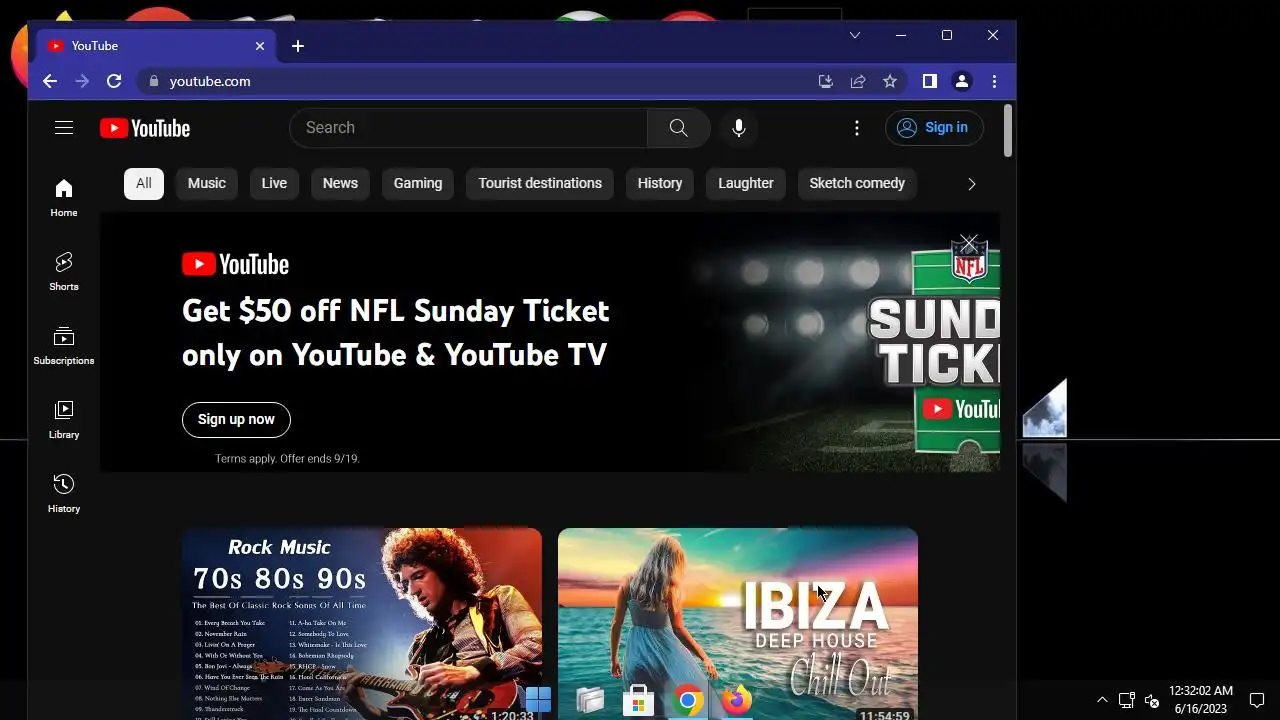This screenshot has height=720, width=1280.
Task: Open File Explorer from the taskbar
Action: click(590, 700)
